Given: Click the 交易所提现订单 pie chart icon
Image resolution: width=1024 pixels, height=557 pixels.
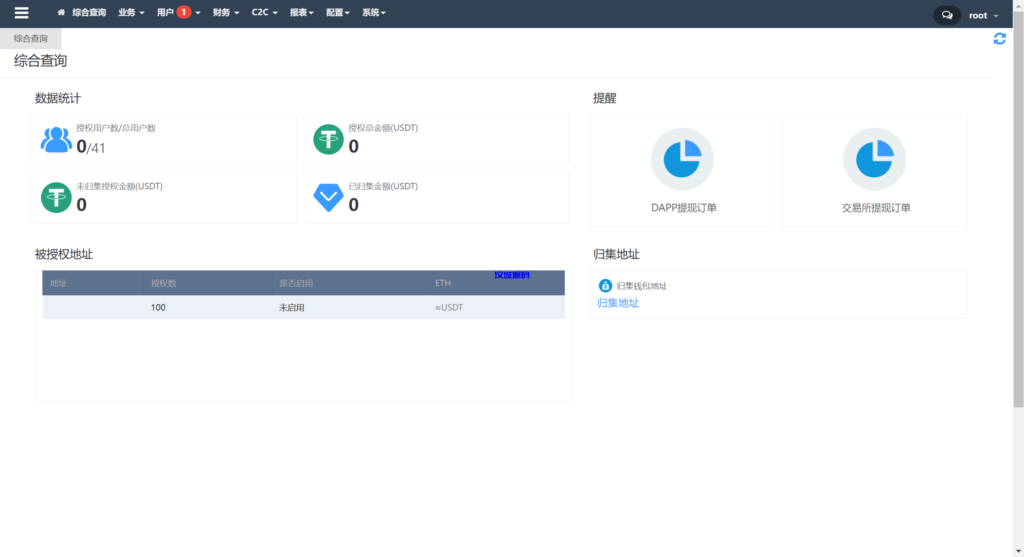Looking at the screenshot, I should click(874, 159).
